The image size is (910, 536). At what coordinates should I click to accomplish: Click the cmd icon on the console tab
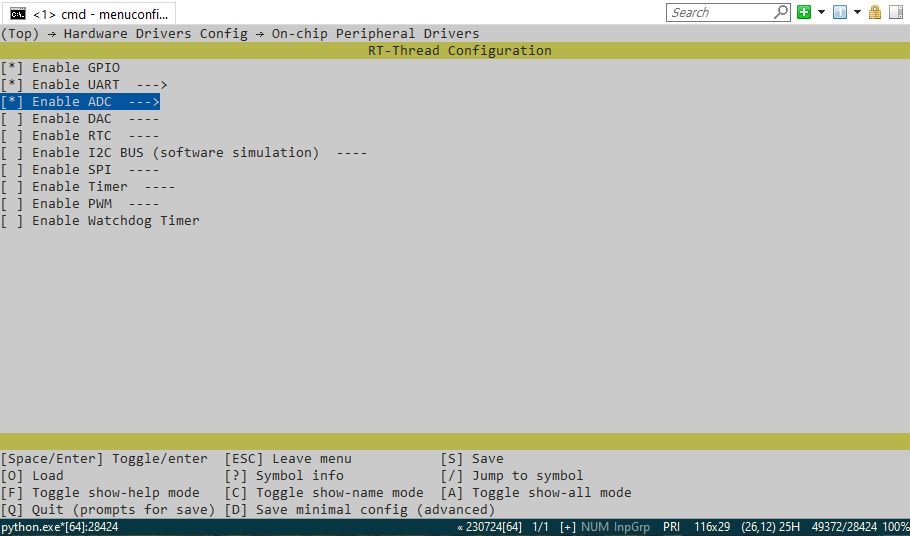(18, 13)
